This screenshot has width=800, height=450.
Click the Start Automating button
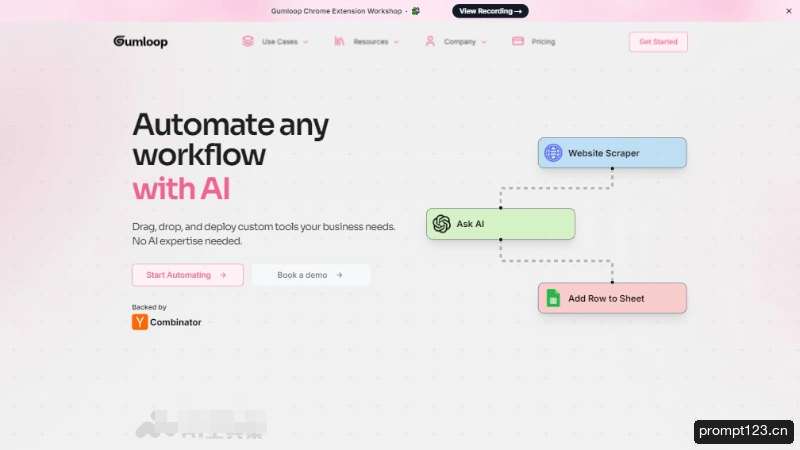pyautogui.click(x=188, y=275)
